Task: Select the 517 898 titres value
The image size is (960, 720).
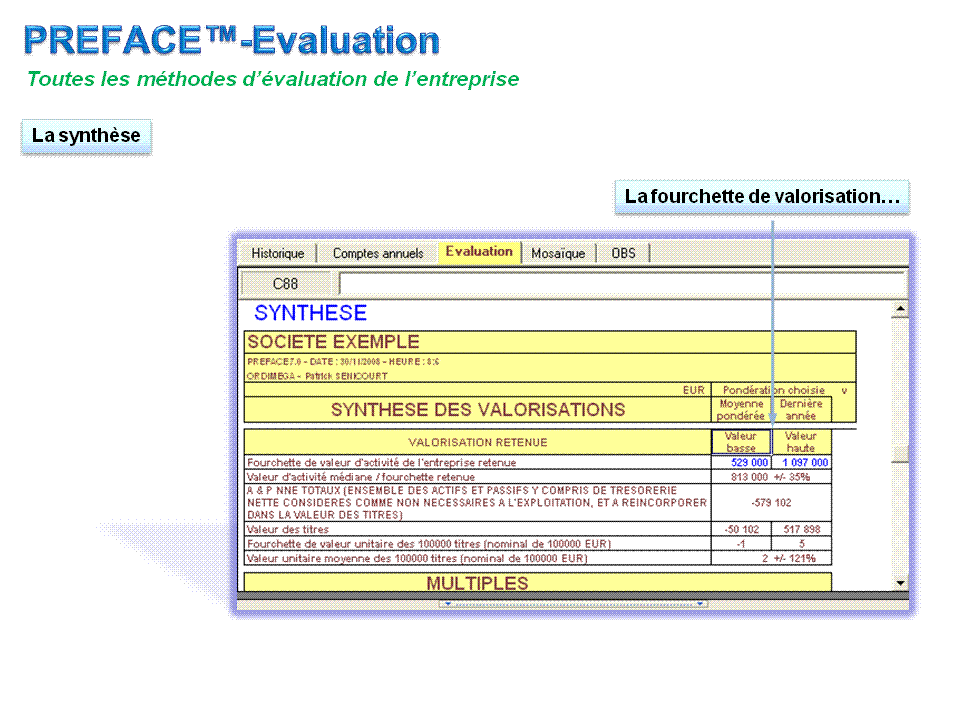Action: coord(801,529)
